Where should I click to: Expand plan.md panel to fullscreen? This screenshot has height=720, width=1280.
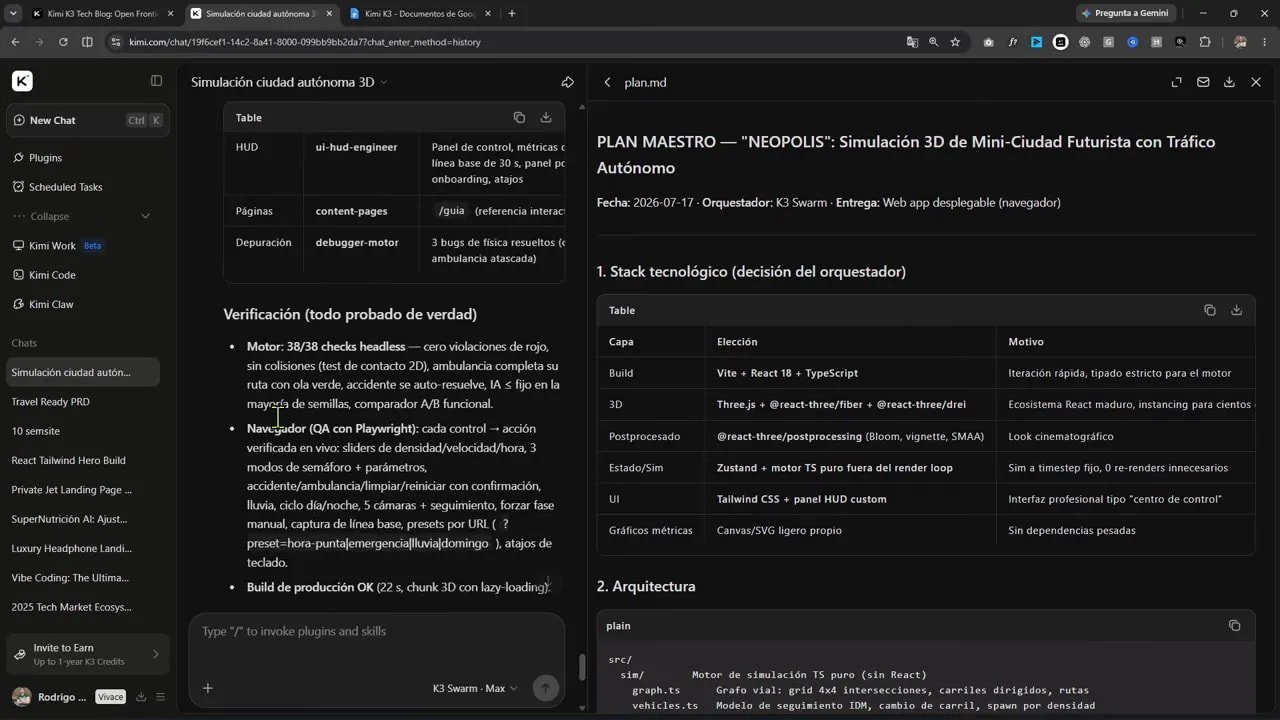pos(1177,82)
